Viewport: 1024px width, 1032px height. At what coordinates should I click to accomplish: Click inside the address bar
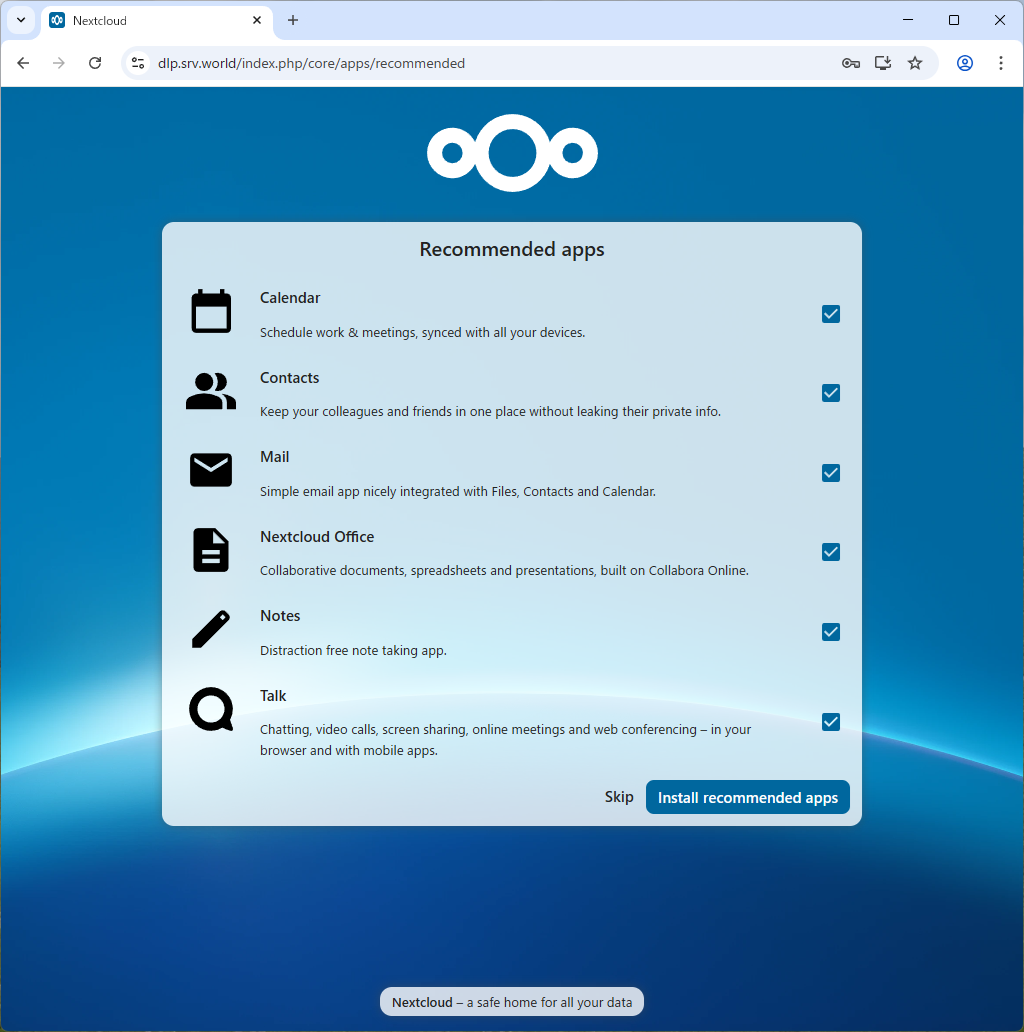coord(500,62)
